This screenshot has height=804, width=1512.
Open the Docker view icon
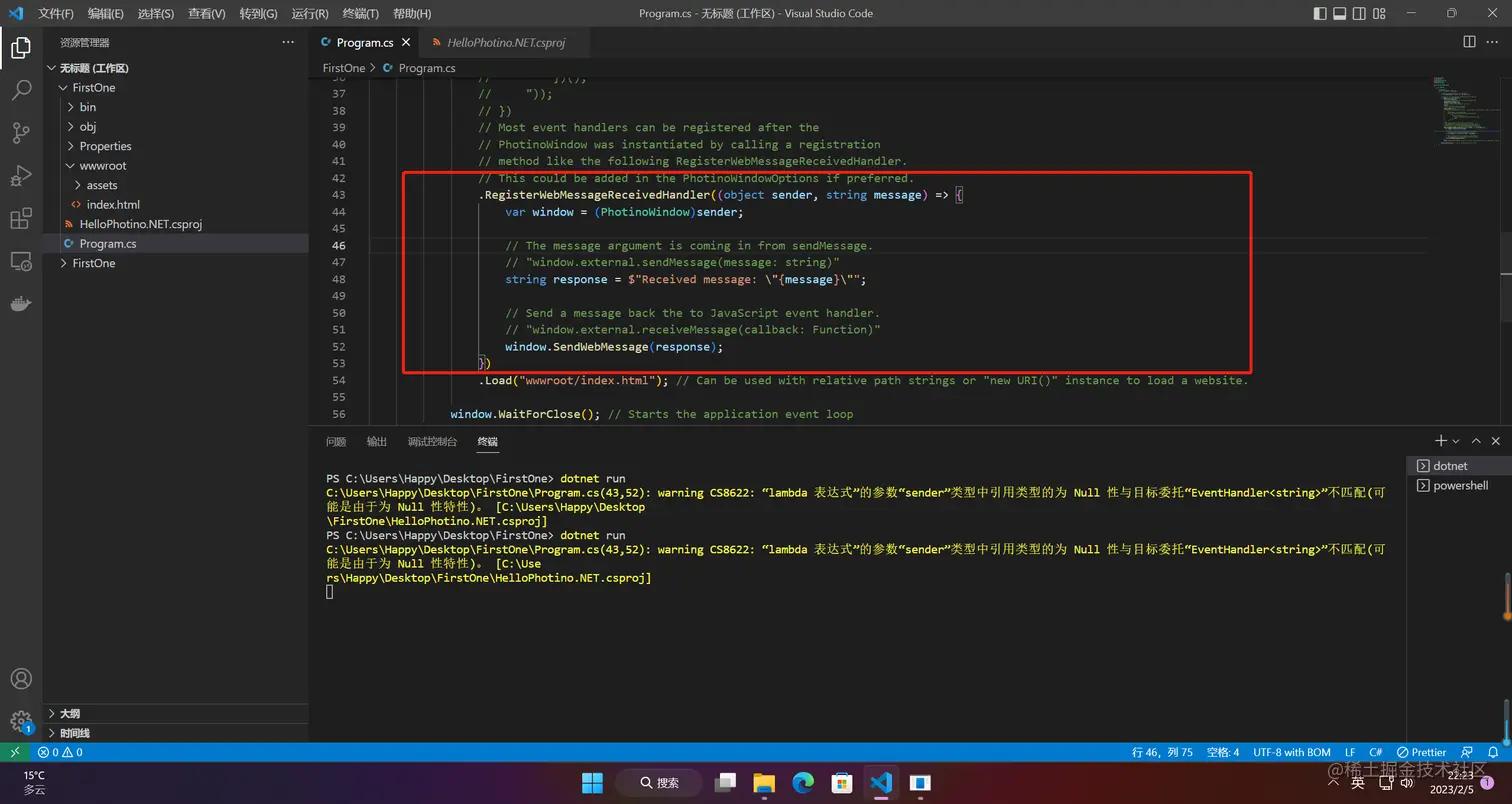[21, 304]
